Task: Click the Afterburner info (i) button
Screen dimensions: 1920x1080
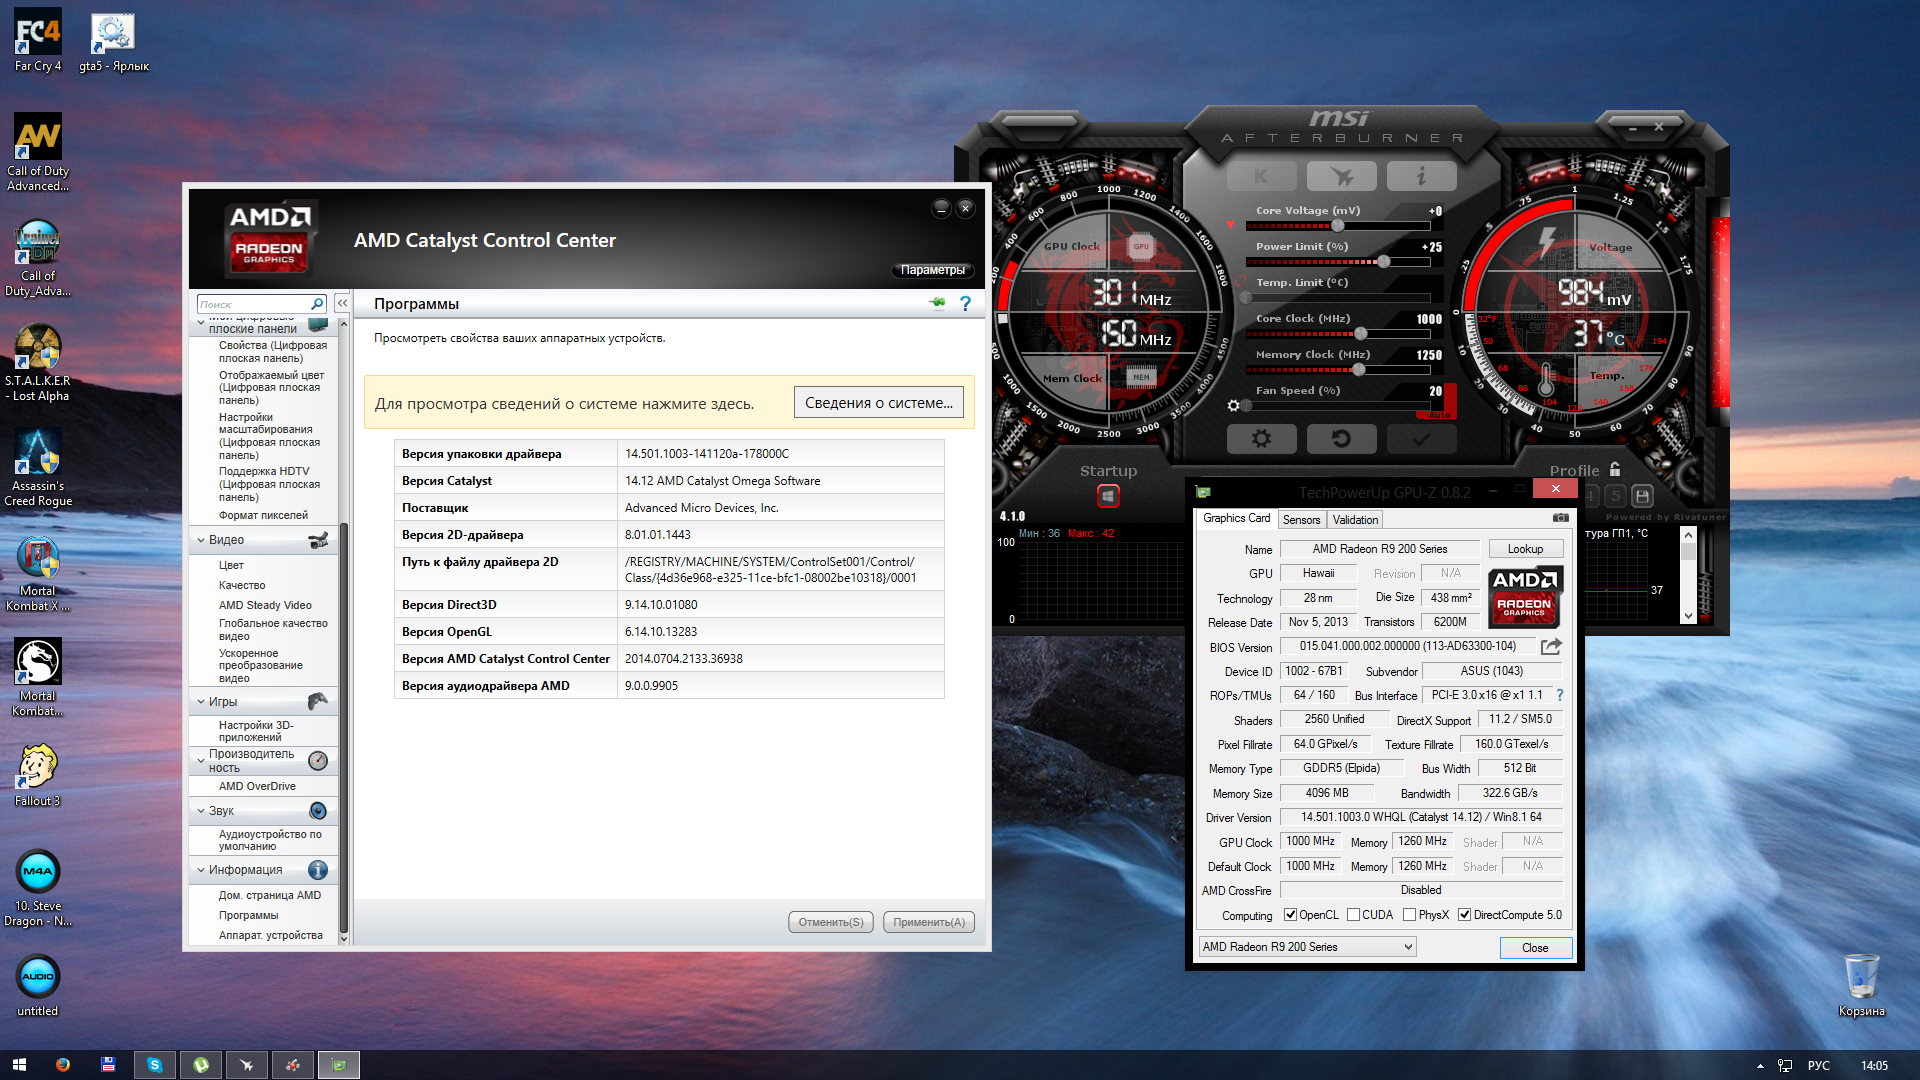Action: pyautogui.click(x=1421, y=176)
